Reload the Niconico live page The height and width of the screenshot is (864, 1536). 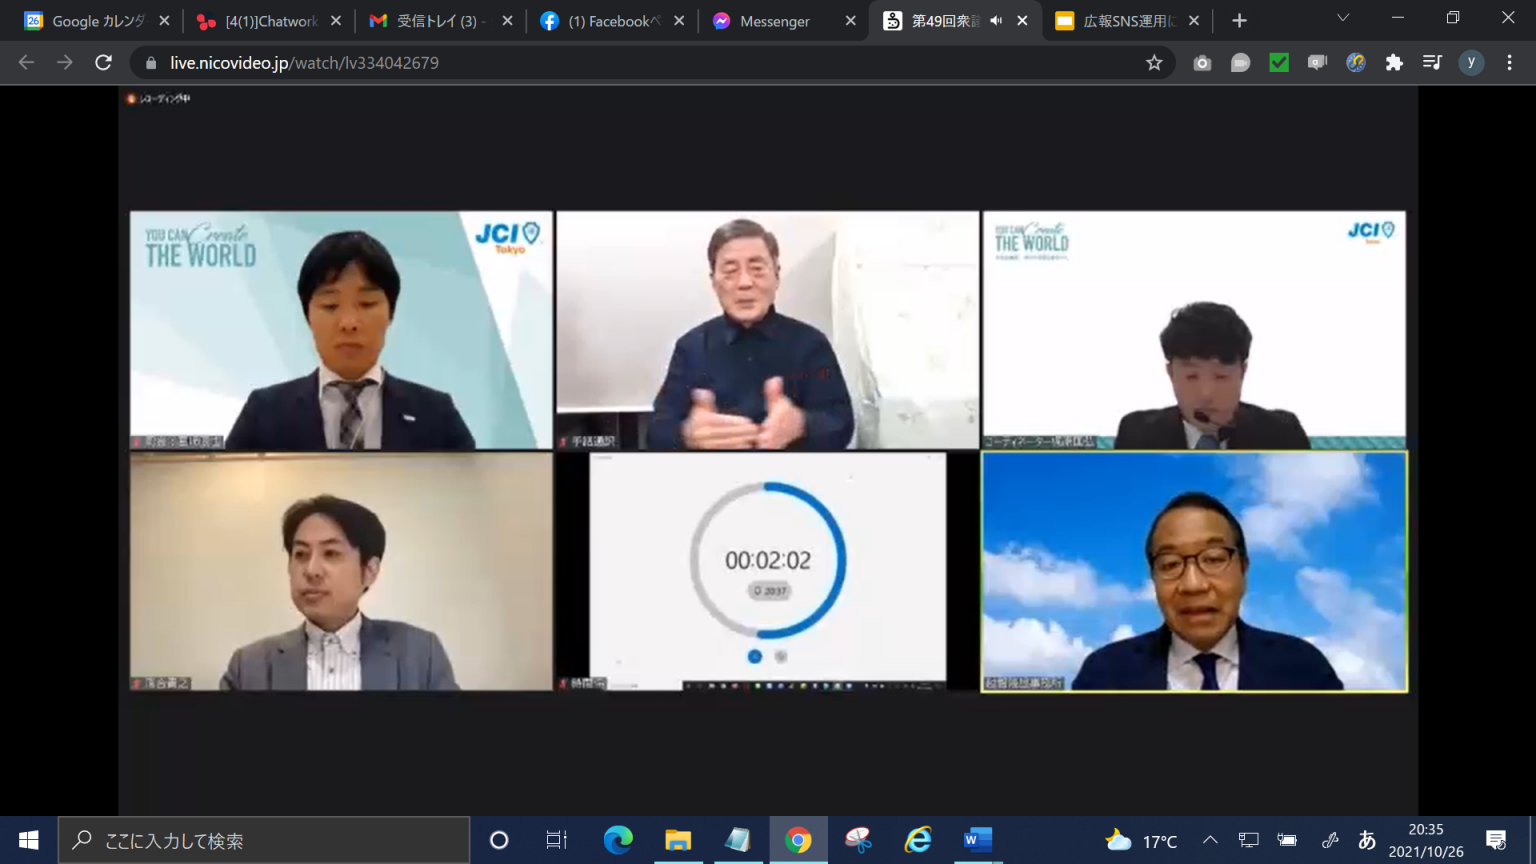[103, 63]
